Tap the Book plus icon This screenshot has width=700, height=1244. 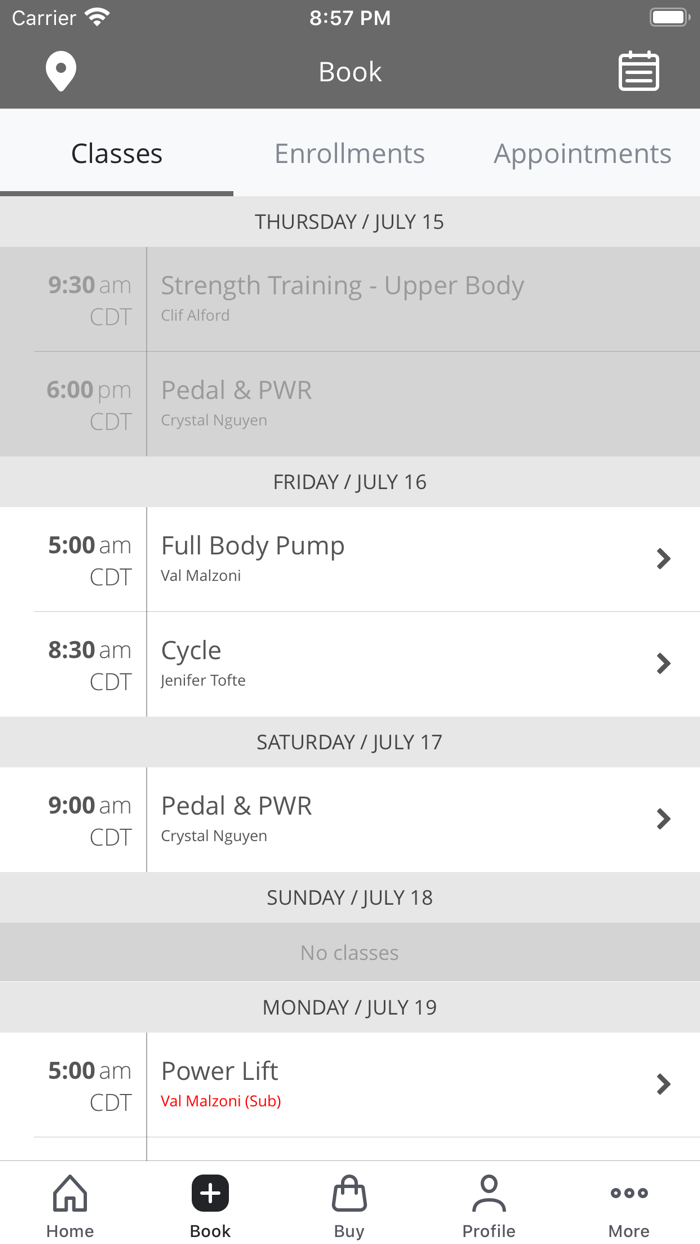[x=210, y=1193]
